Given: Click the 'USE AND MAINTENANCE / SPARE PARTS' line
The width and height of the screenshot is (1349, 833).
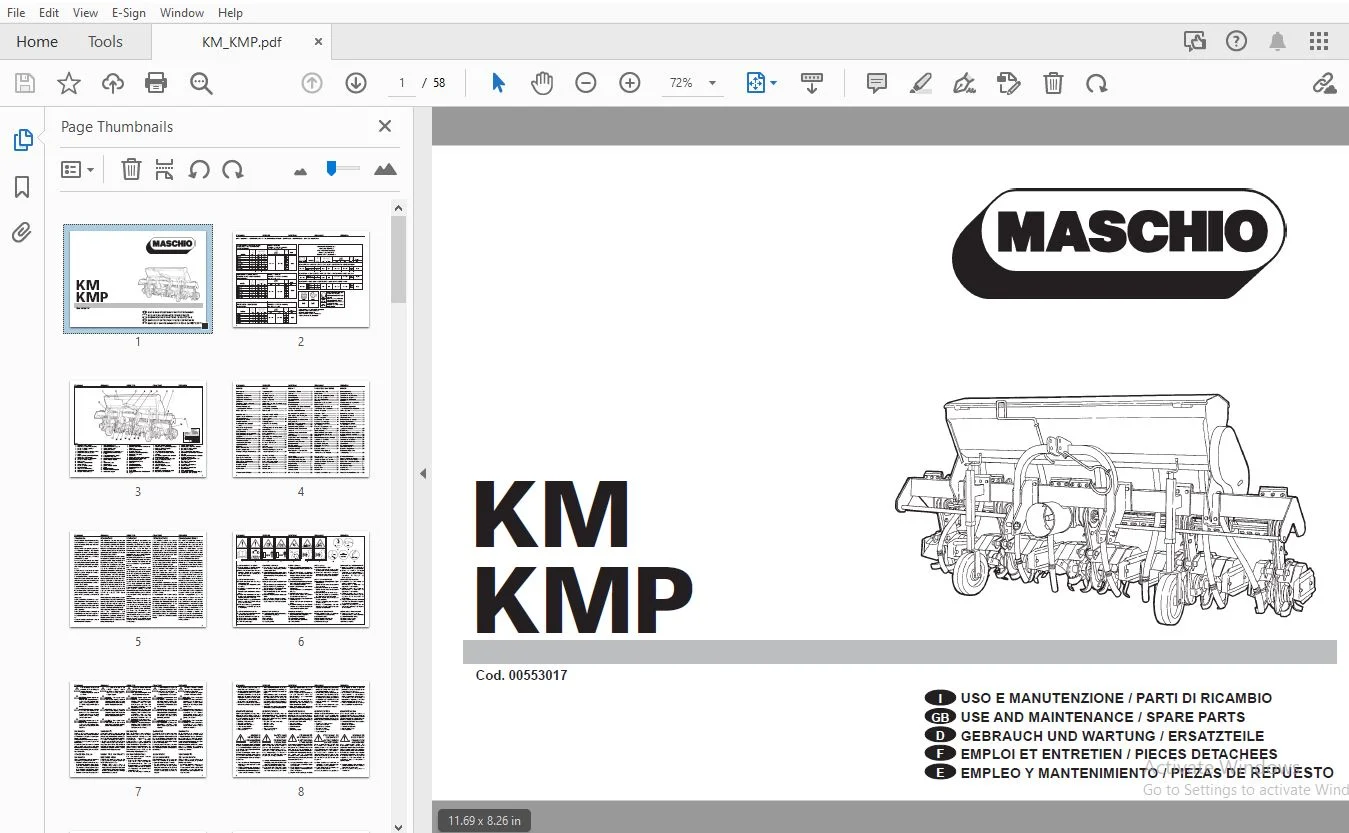Looking at the screenshot, I should click(1103, 717).
